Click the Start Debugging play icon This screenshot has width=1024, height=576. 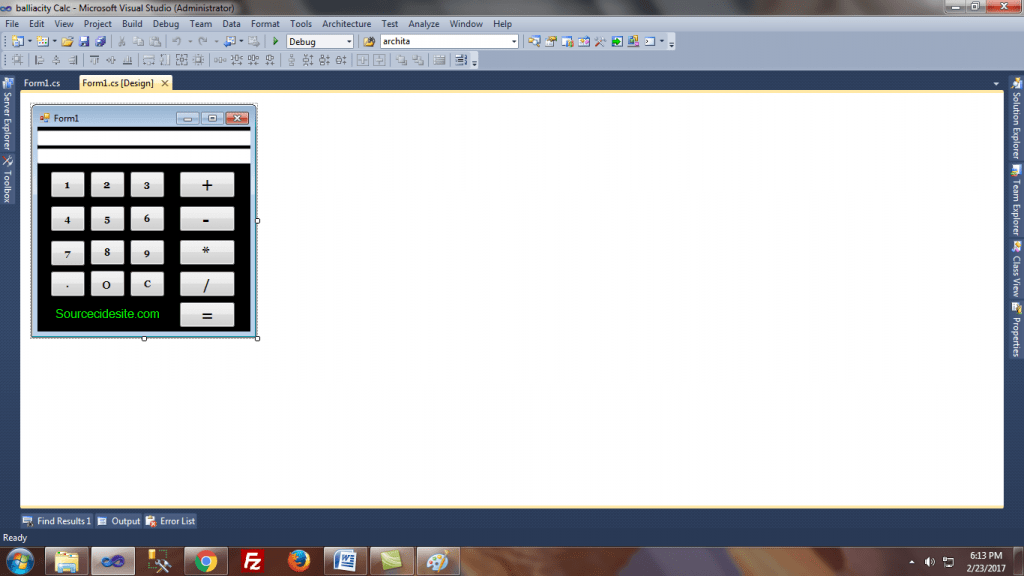(x=276, y=42)
